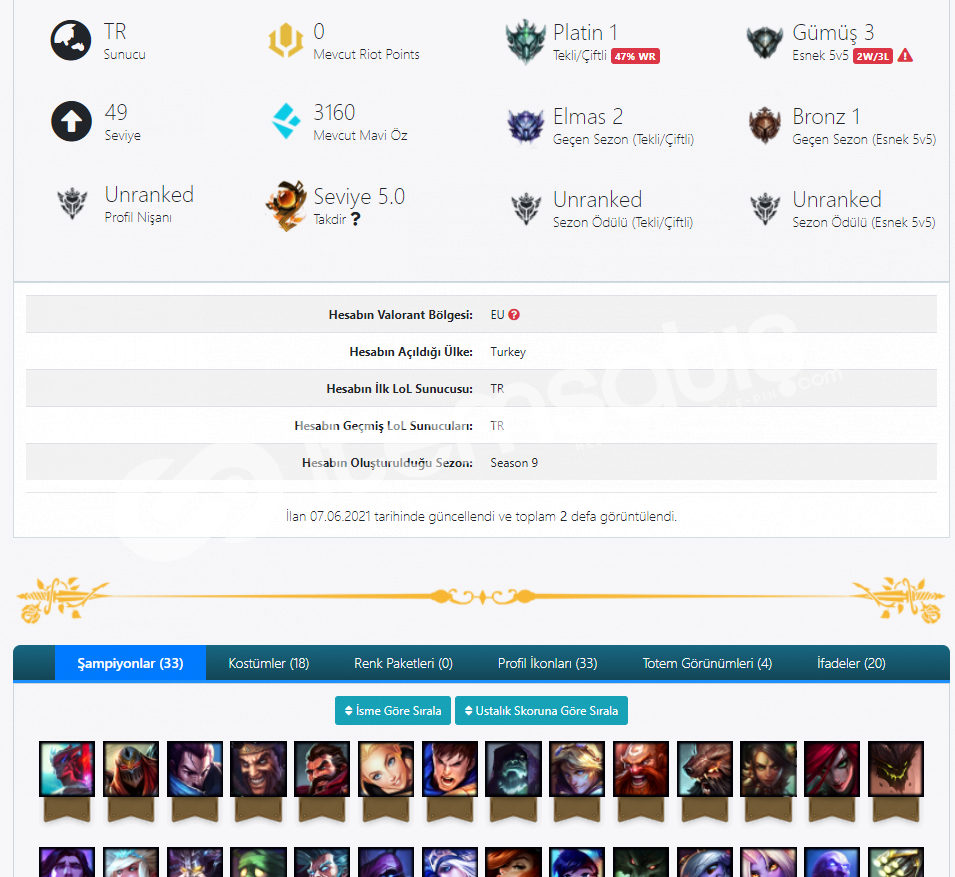This screenshot has width=955, height=877.
Task: Click the Gümüş 3 rank emblem
Action: pos(764,42)
